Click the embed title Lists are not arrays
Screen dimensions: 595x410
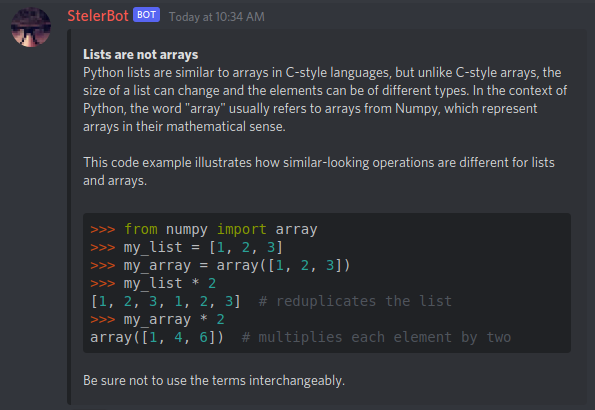[x=140, y=55]
